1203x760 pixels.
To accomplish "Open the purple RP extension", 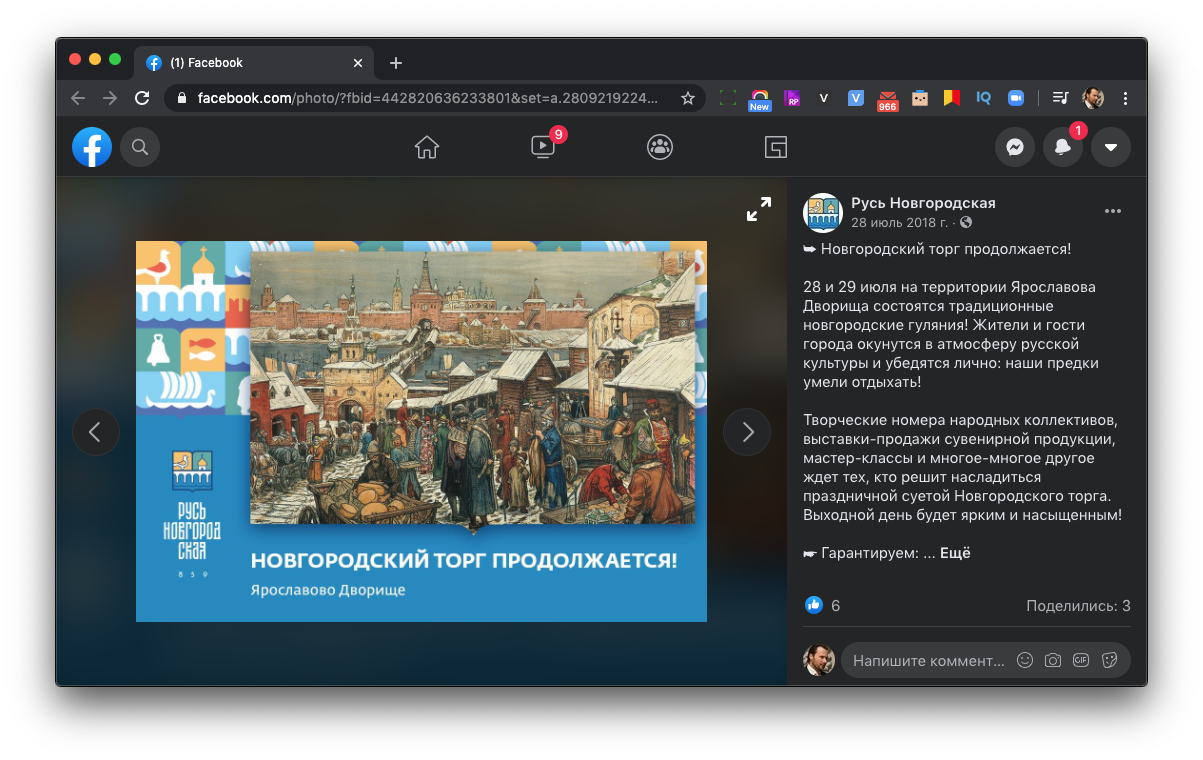I will [x=792, y=98].
